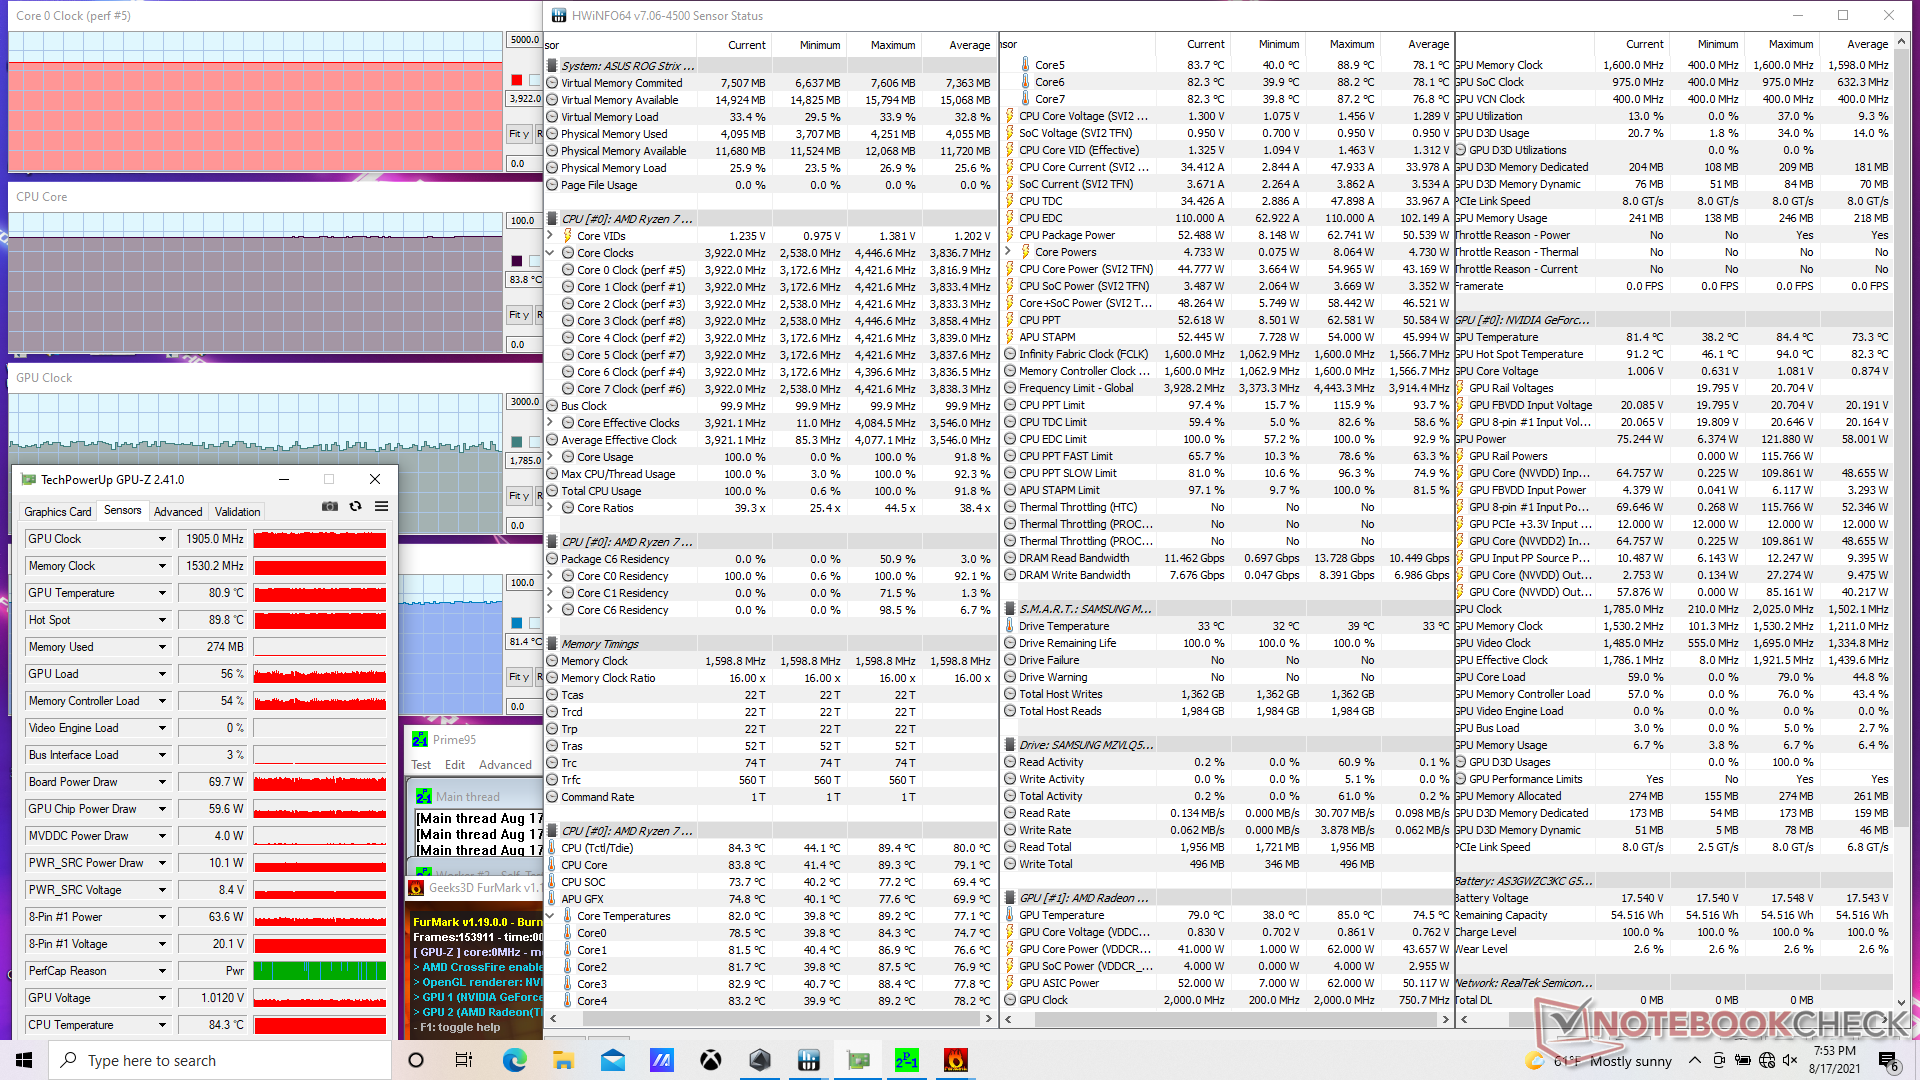Switch to the Advanced tab in GPU-Z
Viewport: 1920px width, 1080px height.
(178, 511)
